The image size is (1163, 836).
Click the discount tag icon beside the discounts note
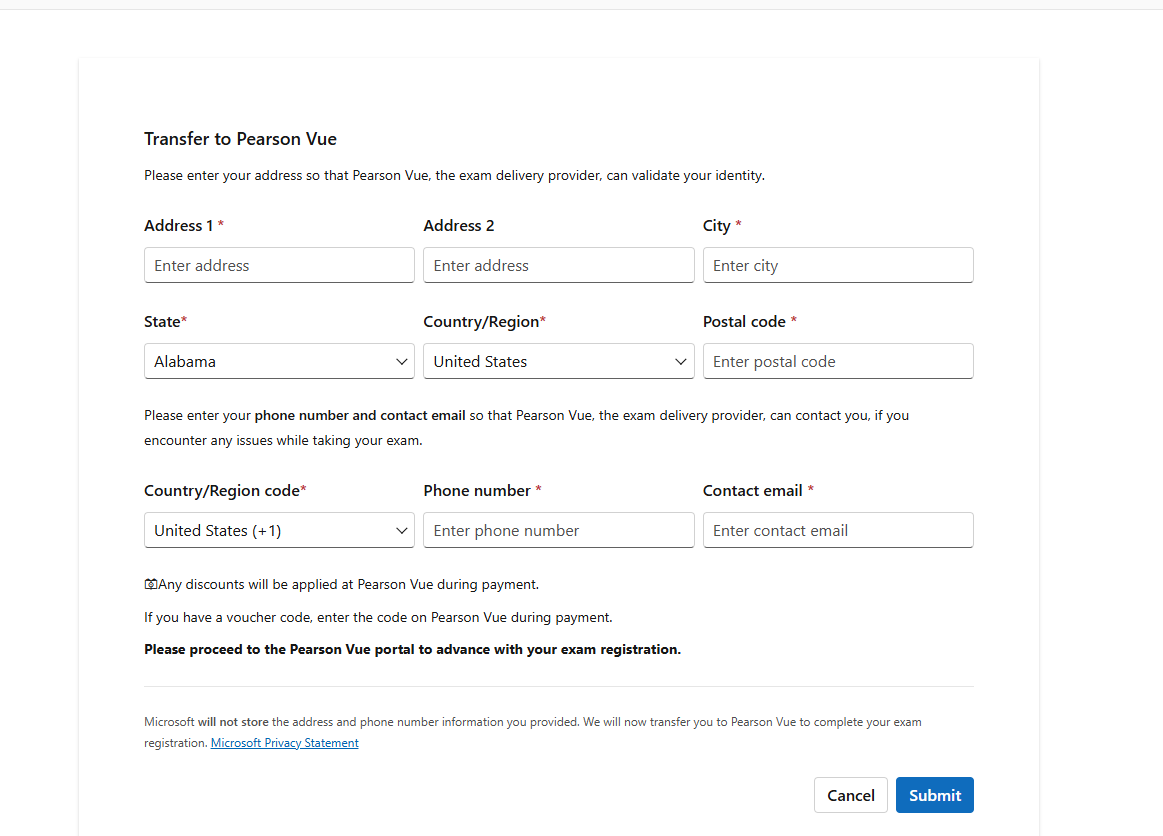click(151, 585)
